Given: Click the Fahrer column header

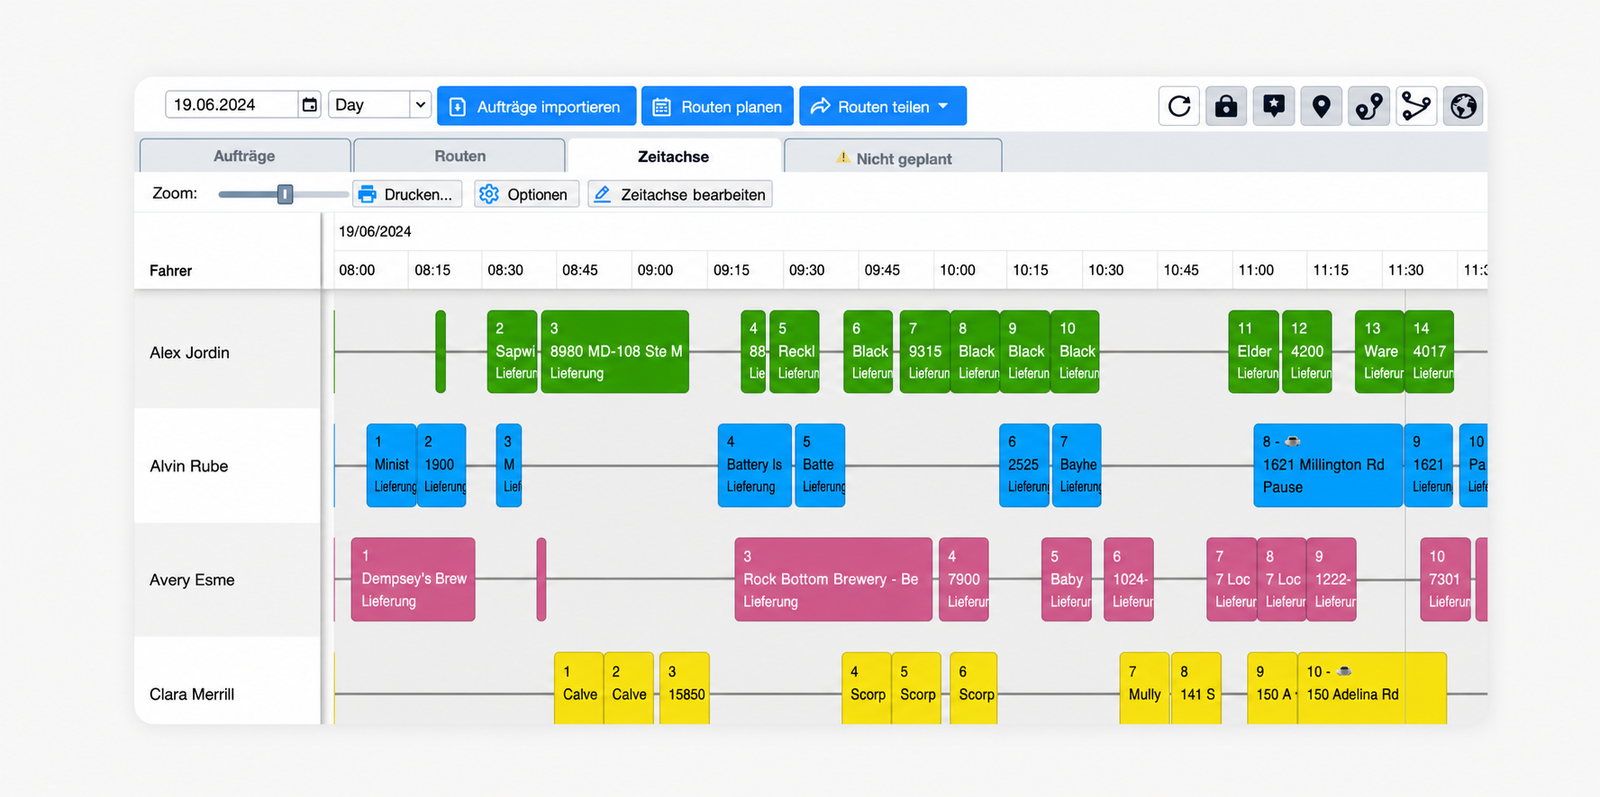Looking at the screenshot, I should click(171, 271).
